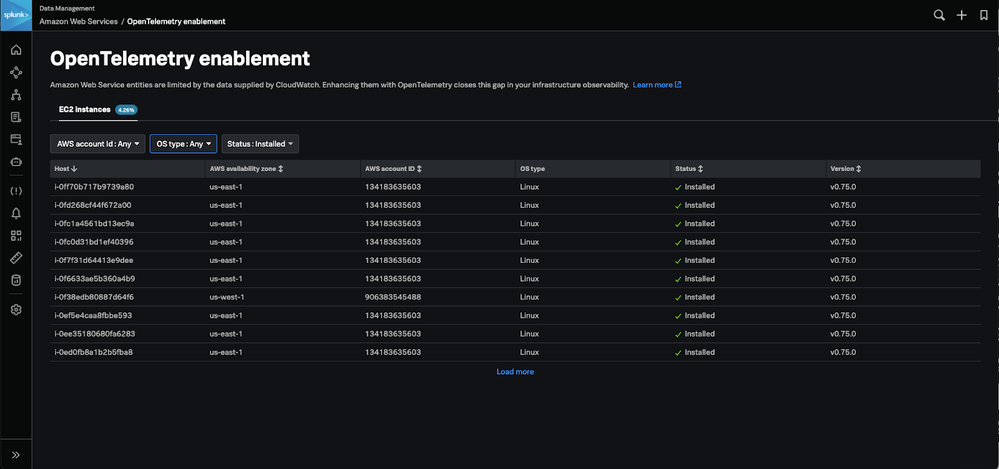Open the Metric Finder ruler icon

tap(16, 258)
